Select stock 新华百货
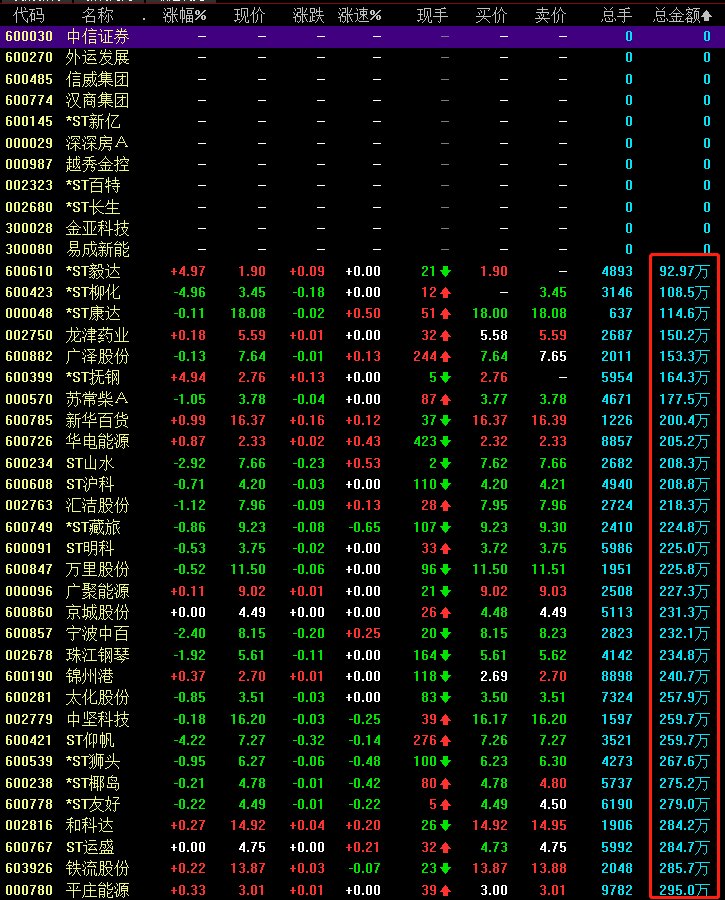This screenshot has height=900, width=725. click(x=98, y=420)
